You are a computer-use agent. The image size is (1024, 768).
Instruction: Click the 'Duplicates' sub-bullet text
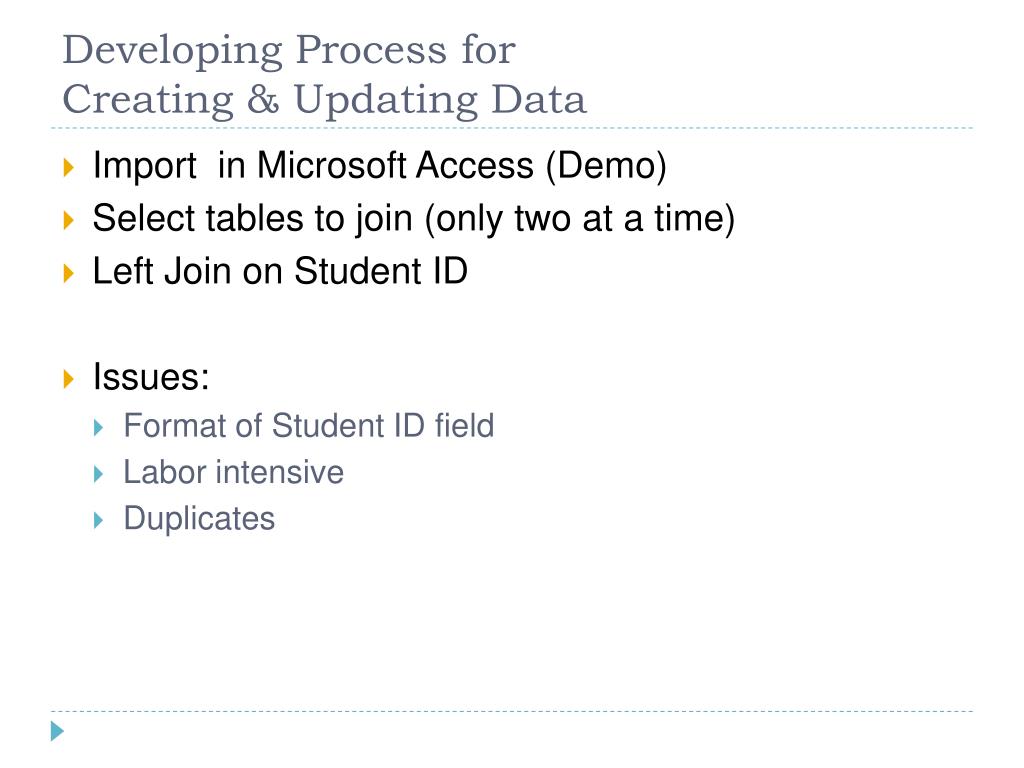coord(199,519)
